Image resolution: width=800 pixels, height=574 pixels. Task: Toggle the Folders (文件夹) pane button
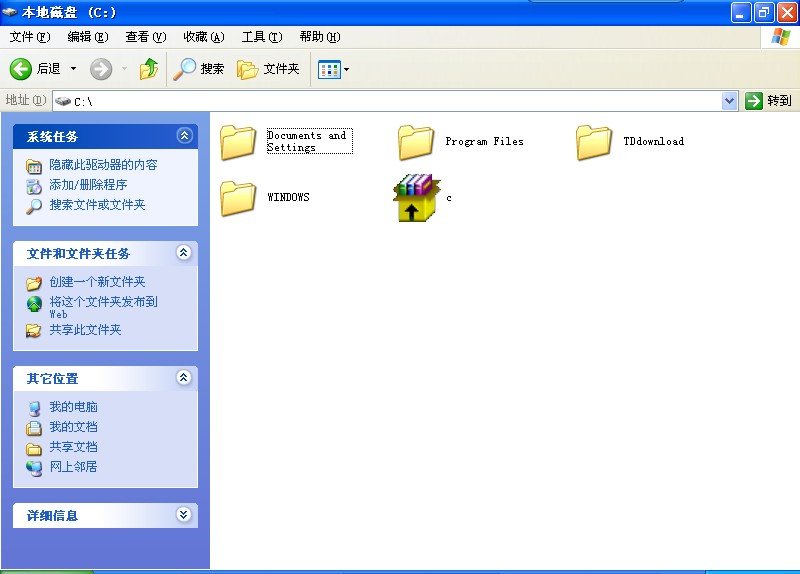pyautogui.click(x=268, y=69)
